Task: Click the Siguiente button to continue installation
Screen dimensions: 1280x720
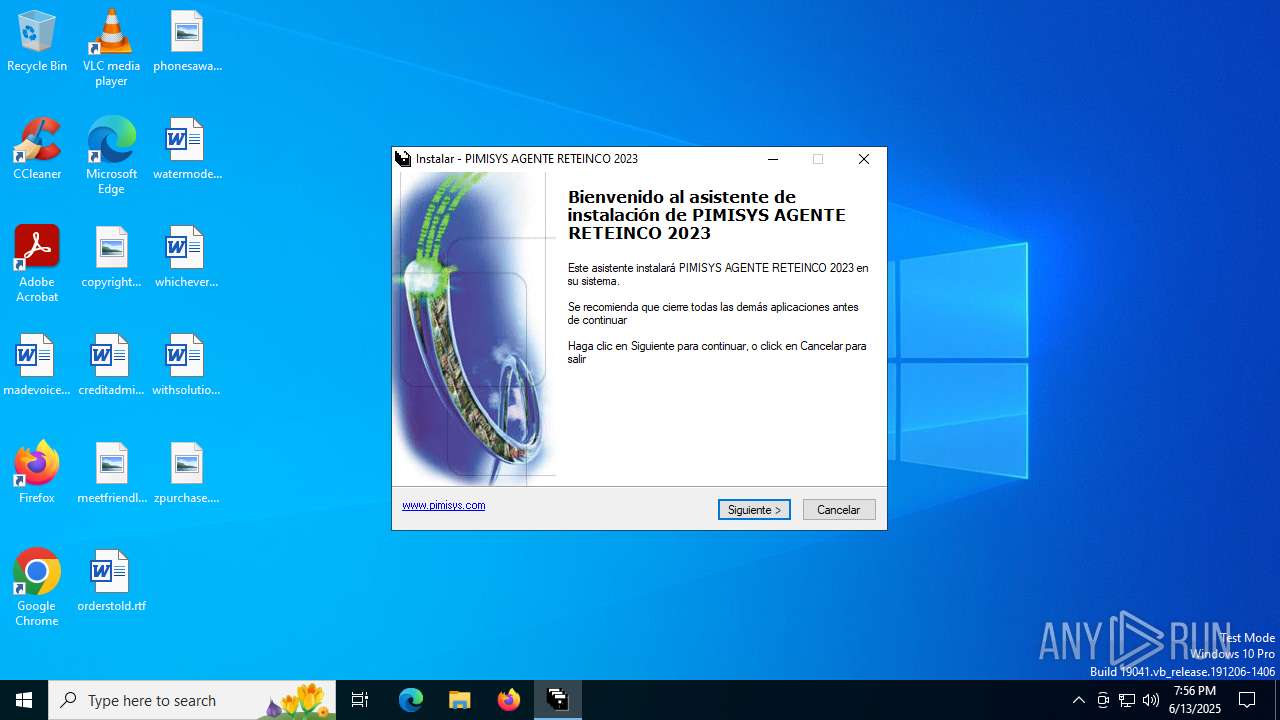Action: (x=754, y=510)
